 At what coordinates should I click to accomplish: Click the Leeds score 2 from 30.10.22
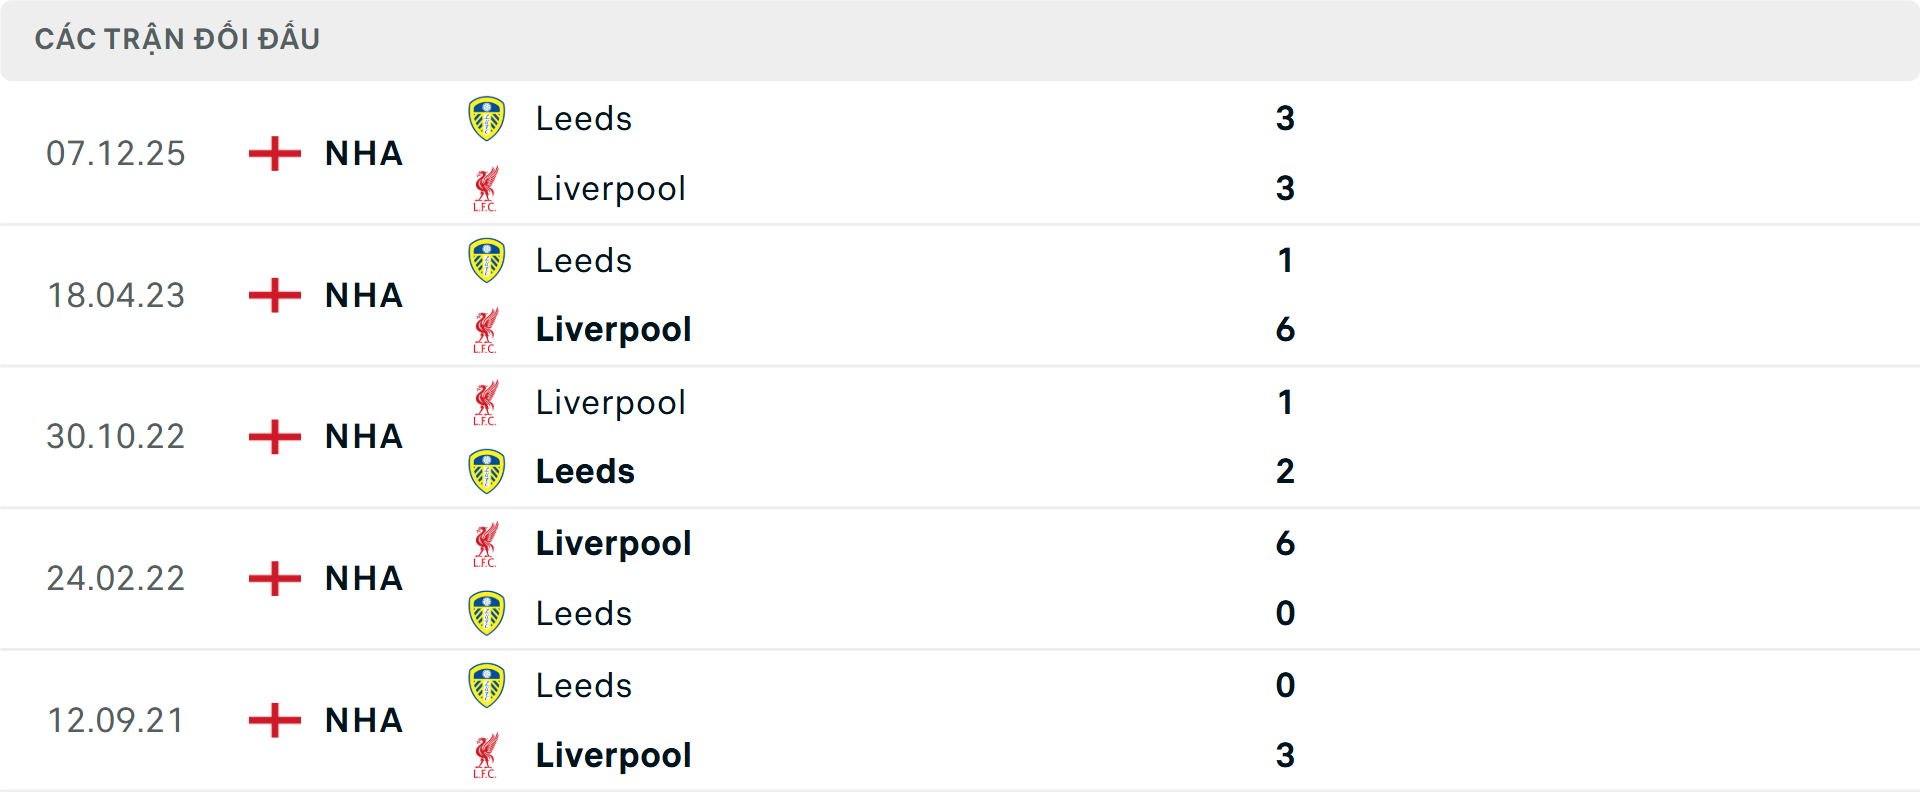[1286, 471]
